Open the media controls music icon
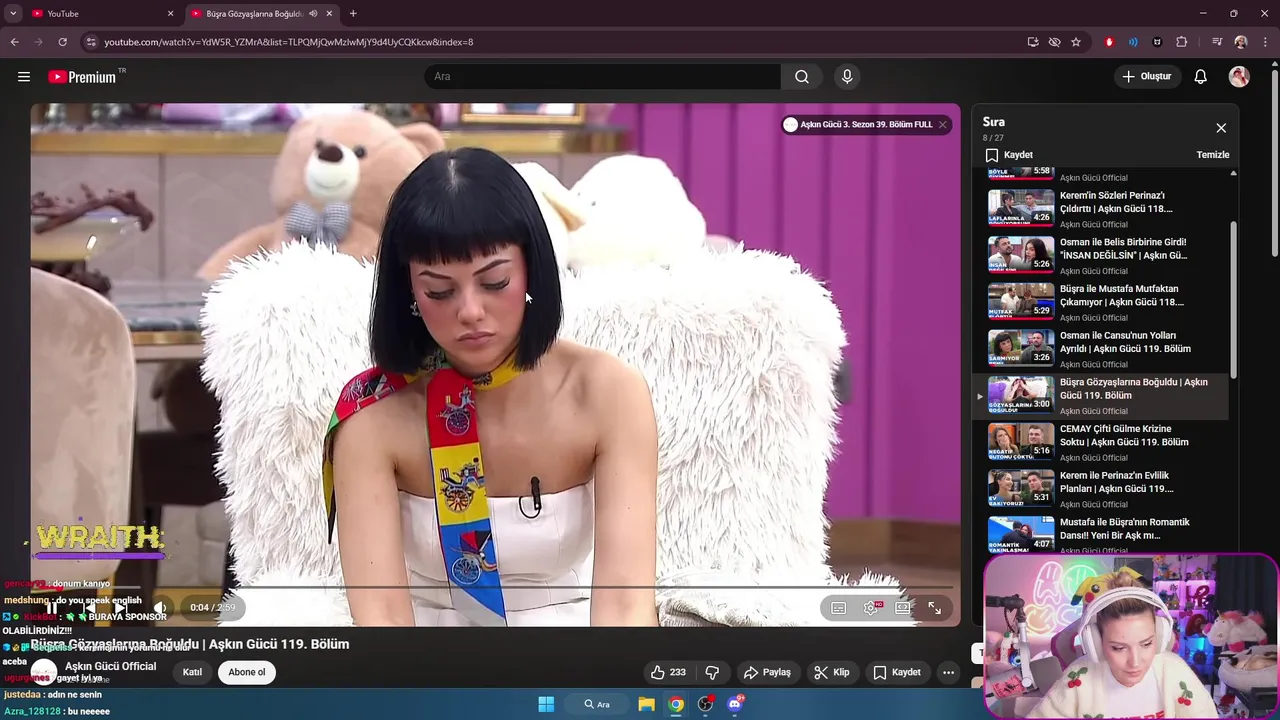1280x720 pixels. (x=1217, y=42)
